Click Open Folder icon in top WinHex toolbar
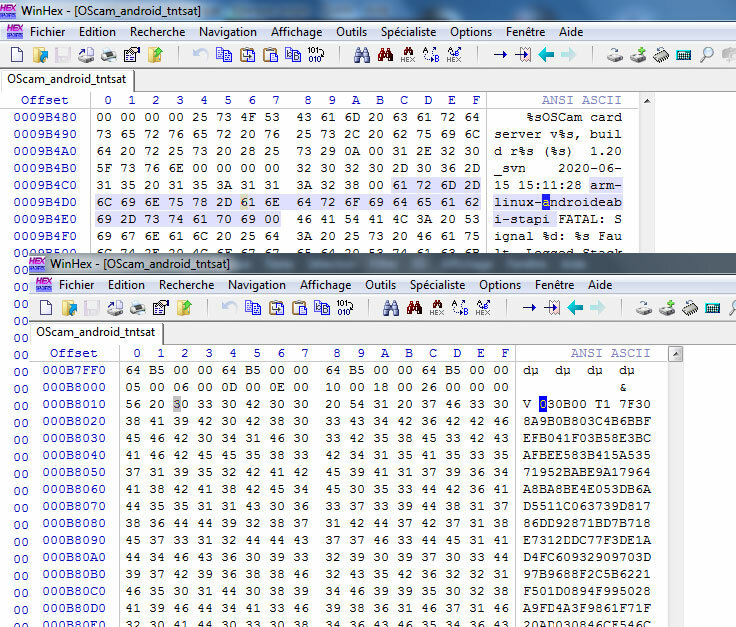 [x=155, y=55]
